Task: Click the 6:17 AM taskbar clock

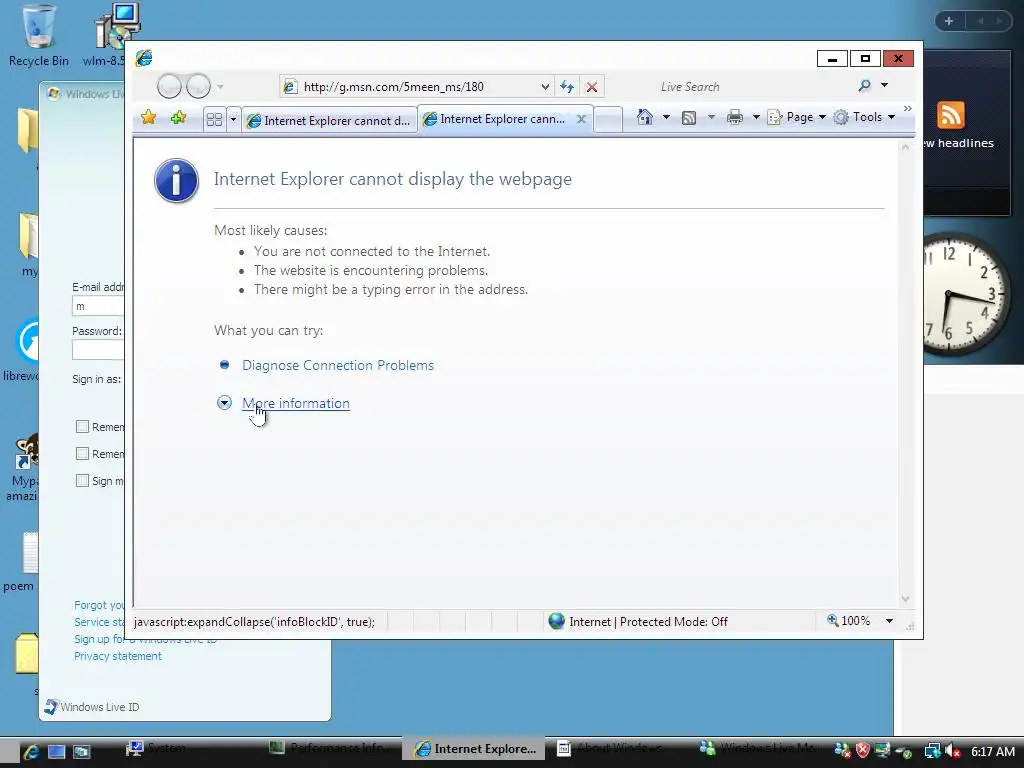Action: [x=992, y=751]
